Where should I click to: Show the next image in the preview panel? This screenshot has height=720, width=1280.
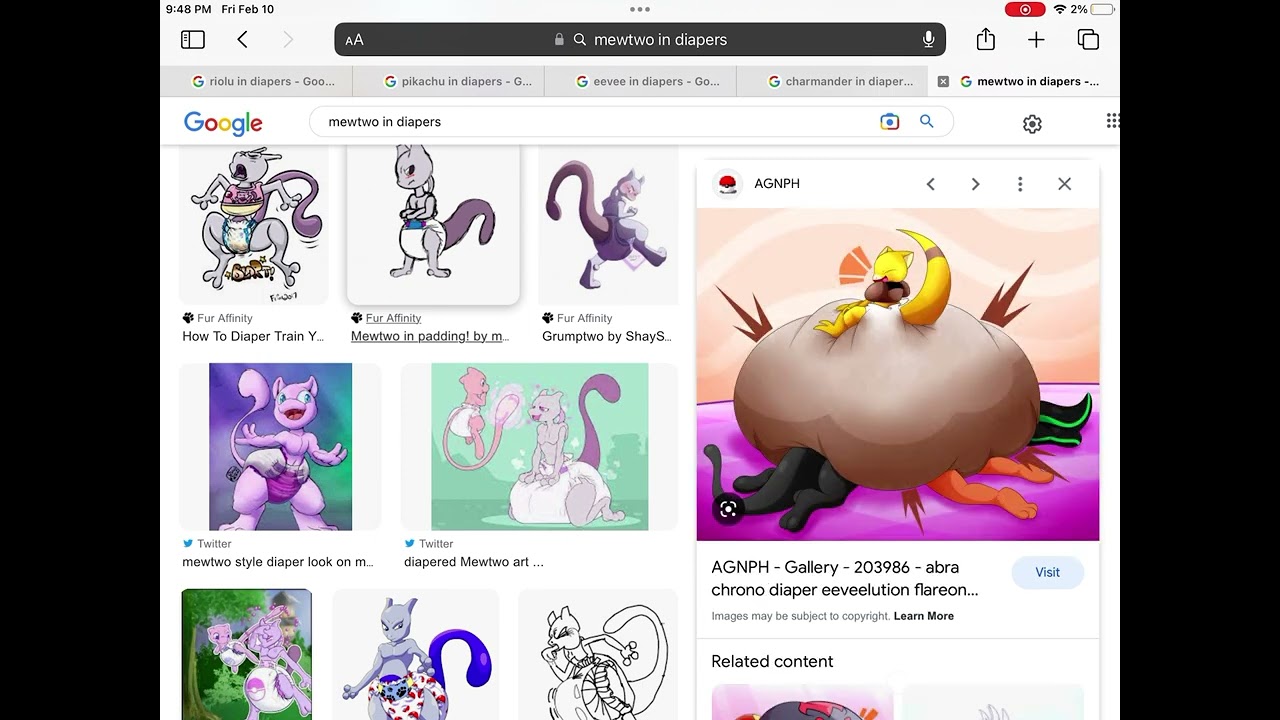(975, 184)
